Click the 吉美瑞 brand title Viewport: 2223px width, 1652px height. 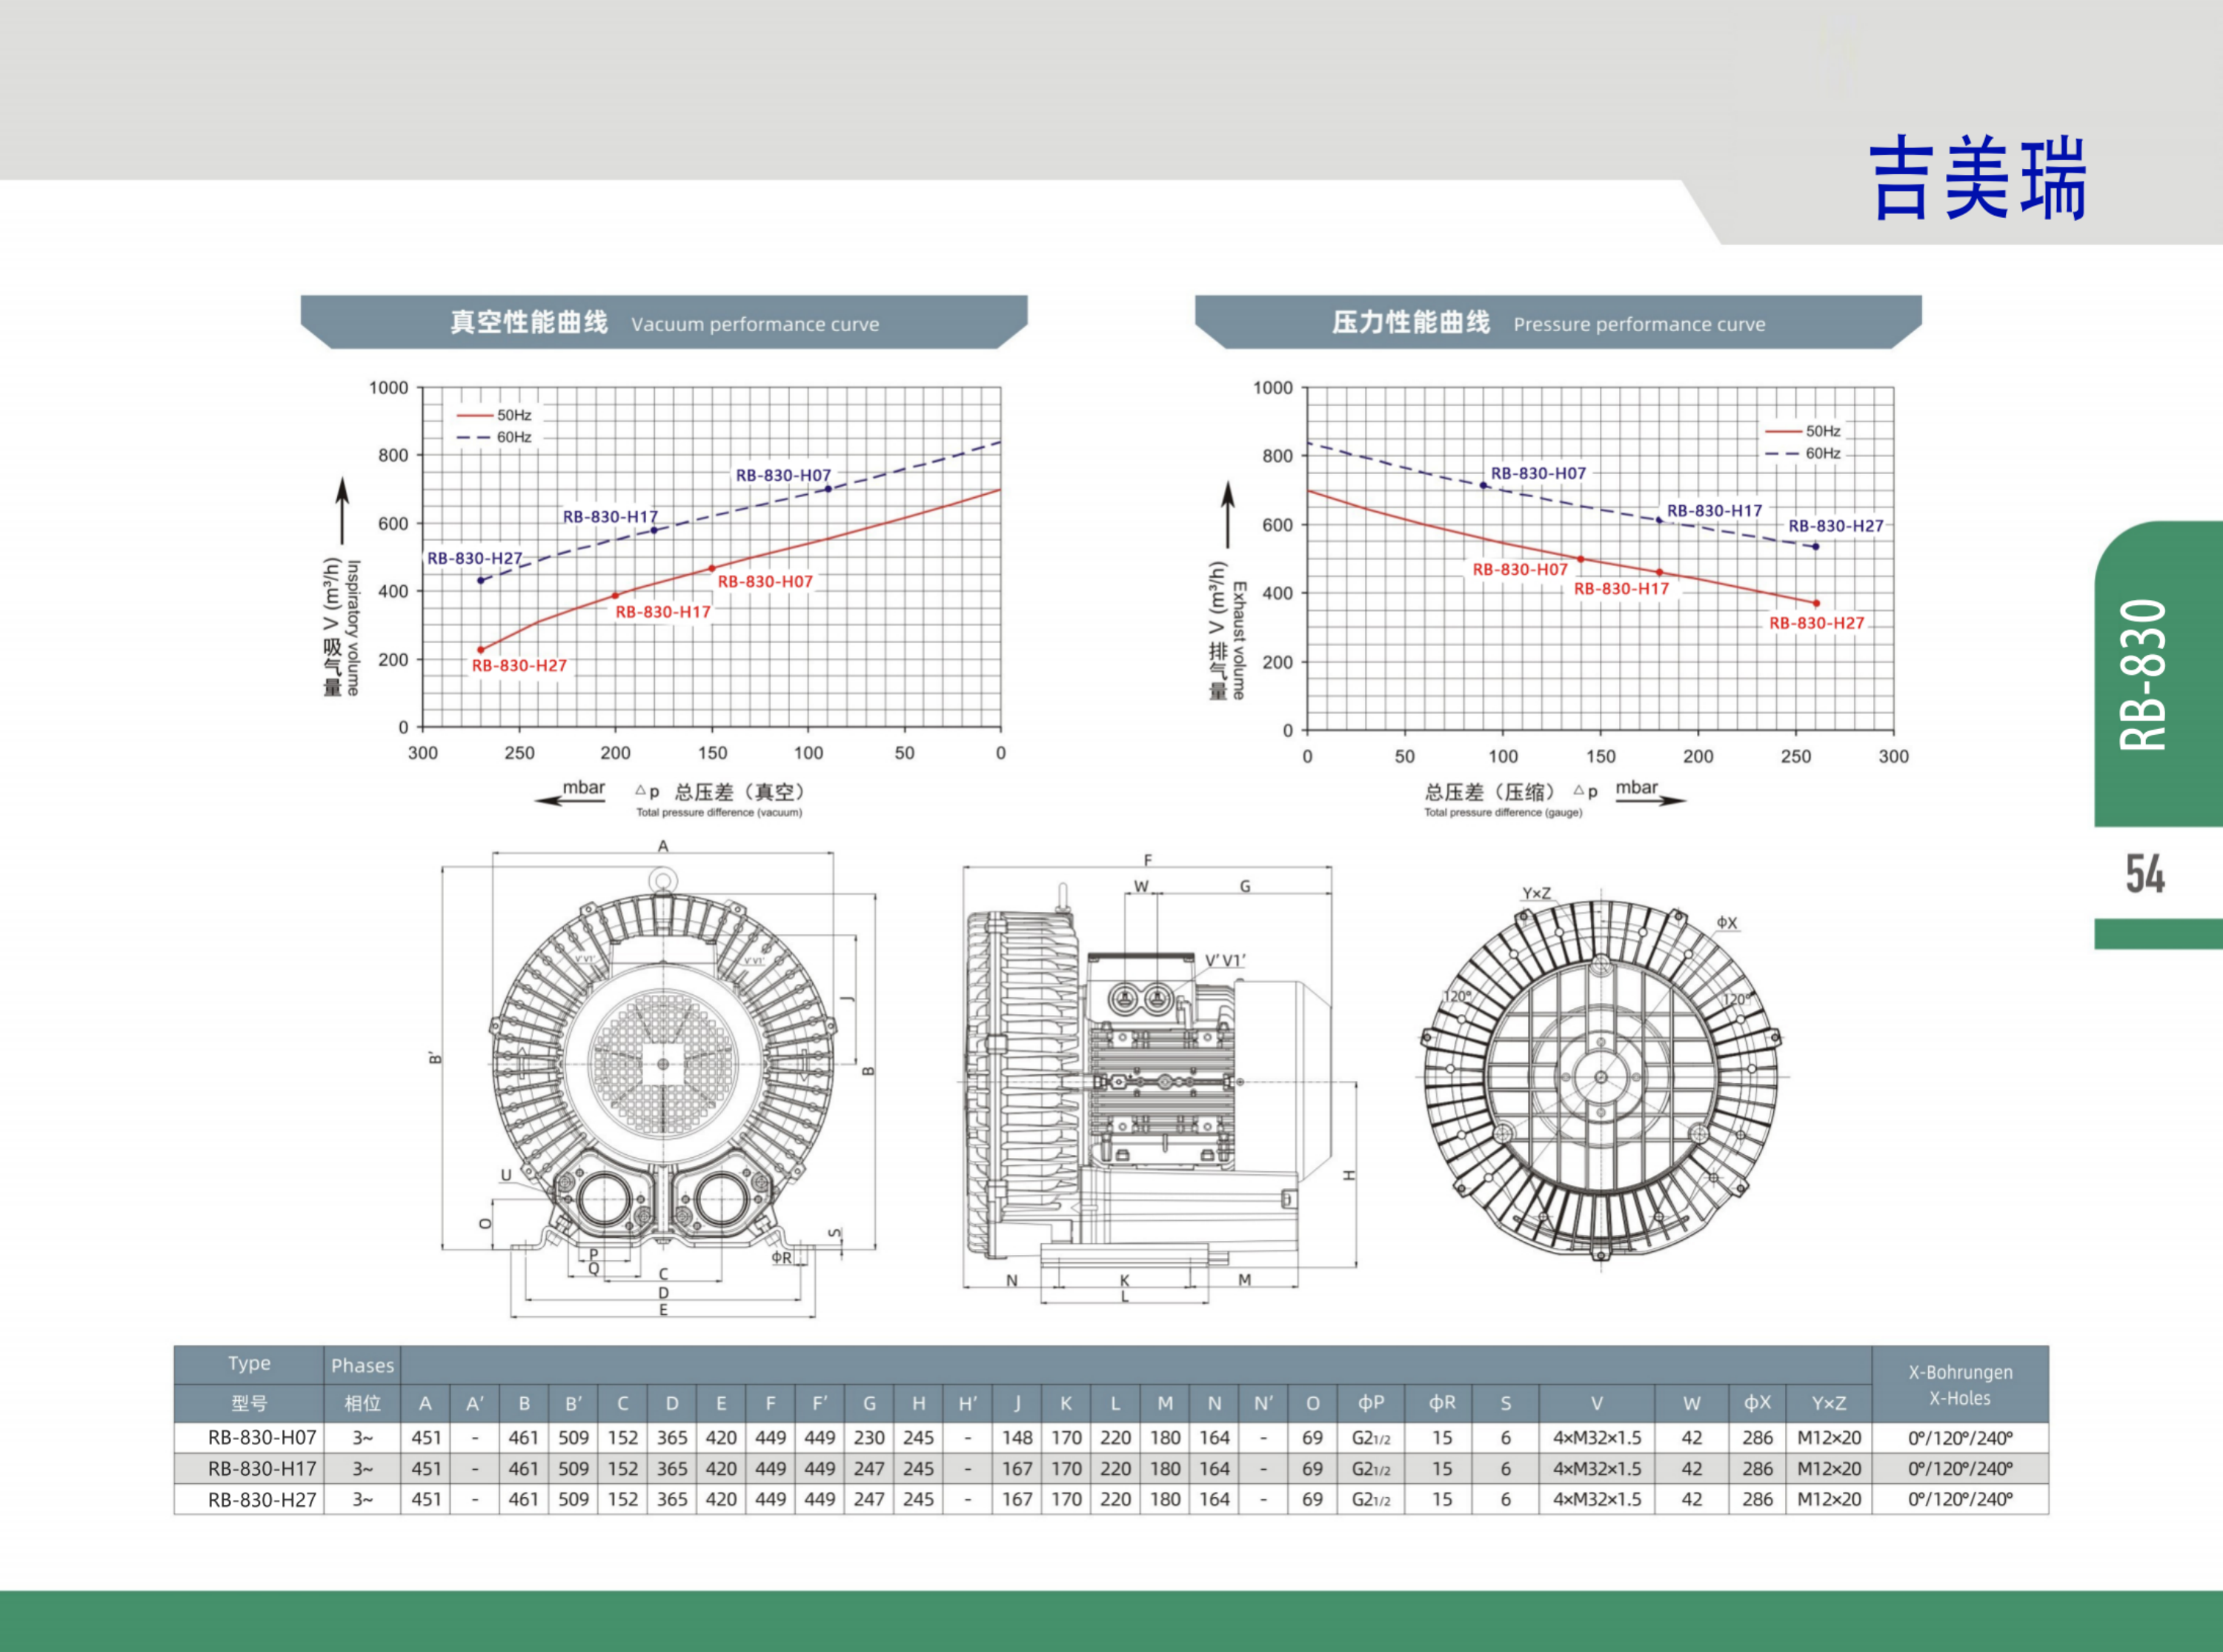click(1977, 179)
